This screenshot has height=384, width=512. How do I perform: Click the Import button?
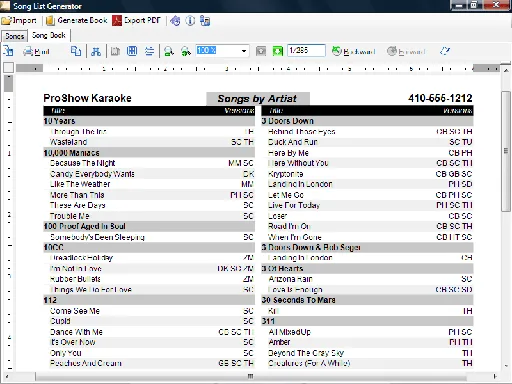[19, 21]
